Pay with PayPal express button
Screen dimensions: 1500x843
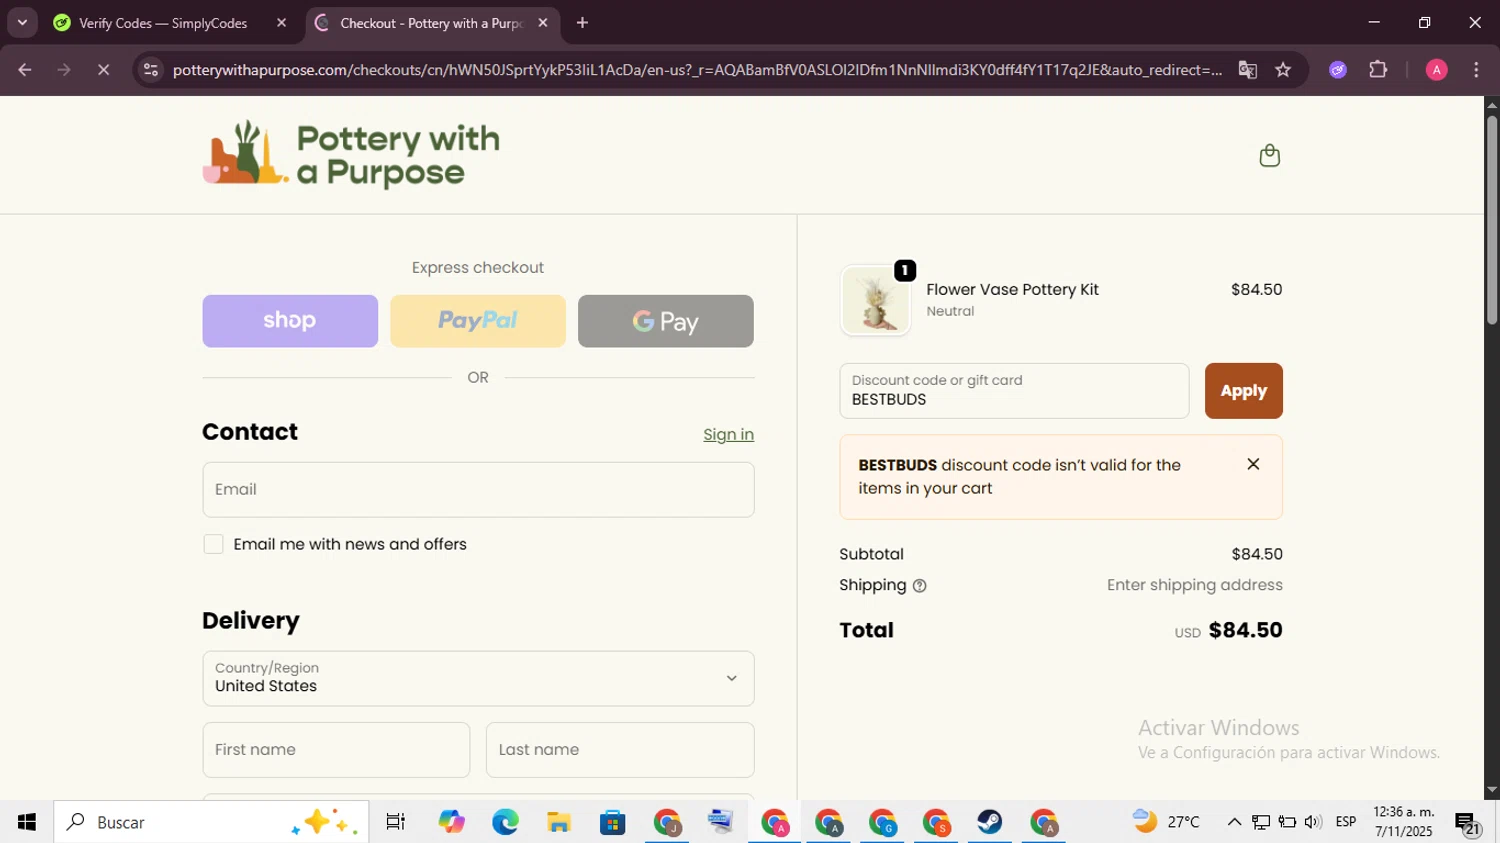pos(478,321)
